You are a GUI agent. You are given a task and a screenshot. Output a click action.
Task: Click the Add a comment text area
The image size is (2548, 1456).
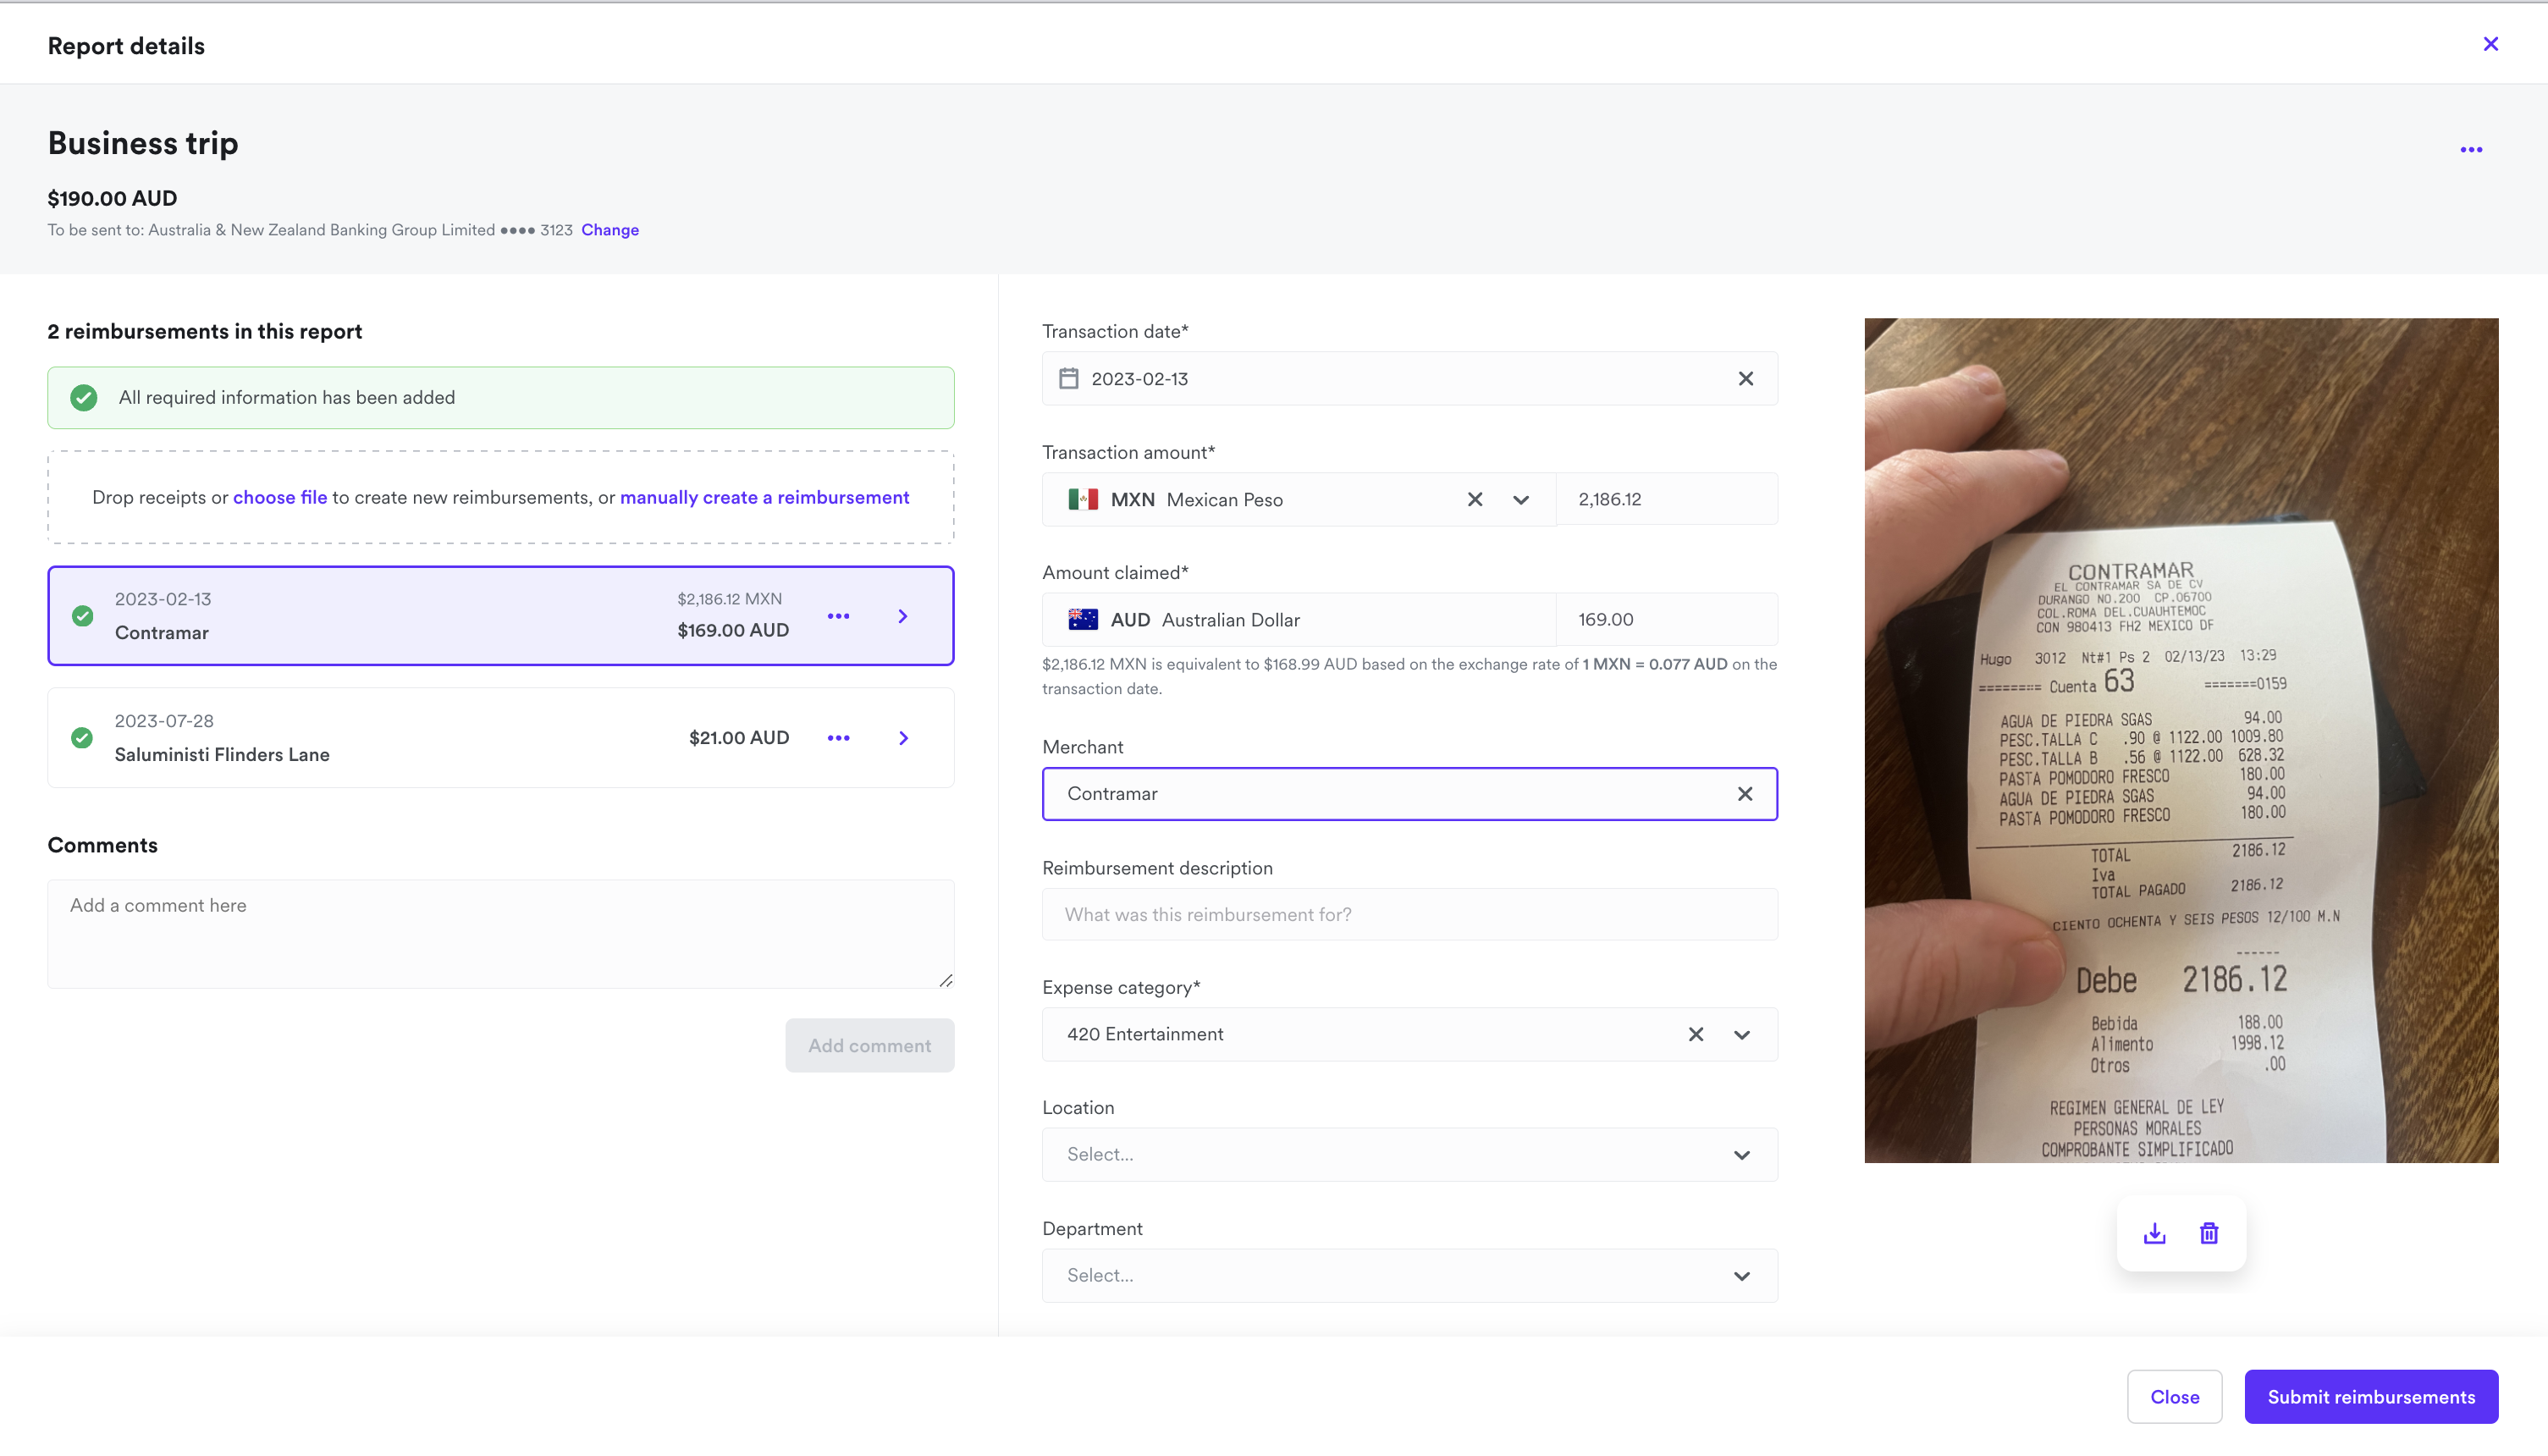pyautogui.click(x=500, y=934)
